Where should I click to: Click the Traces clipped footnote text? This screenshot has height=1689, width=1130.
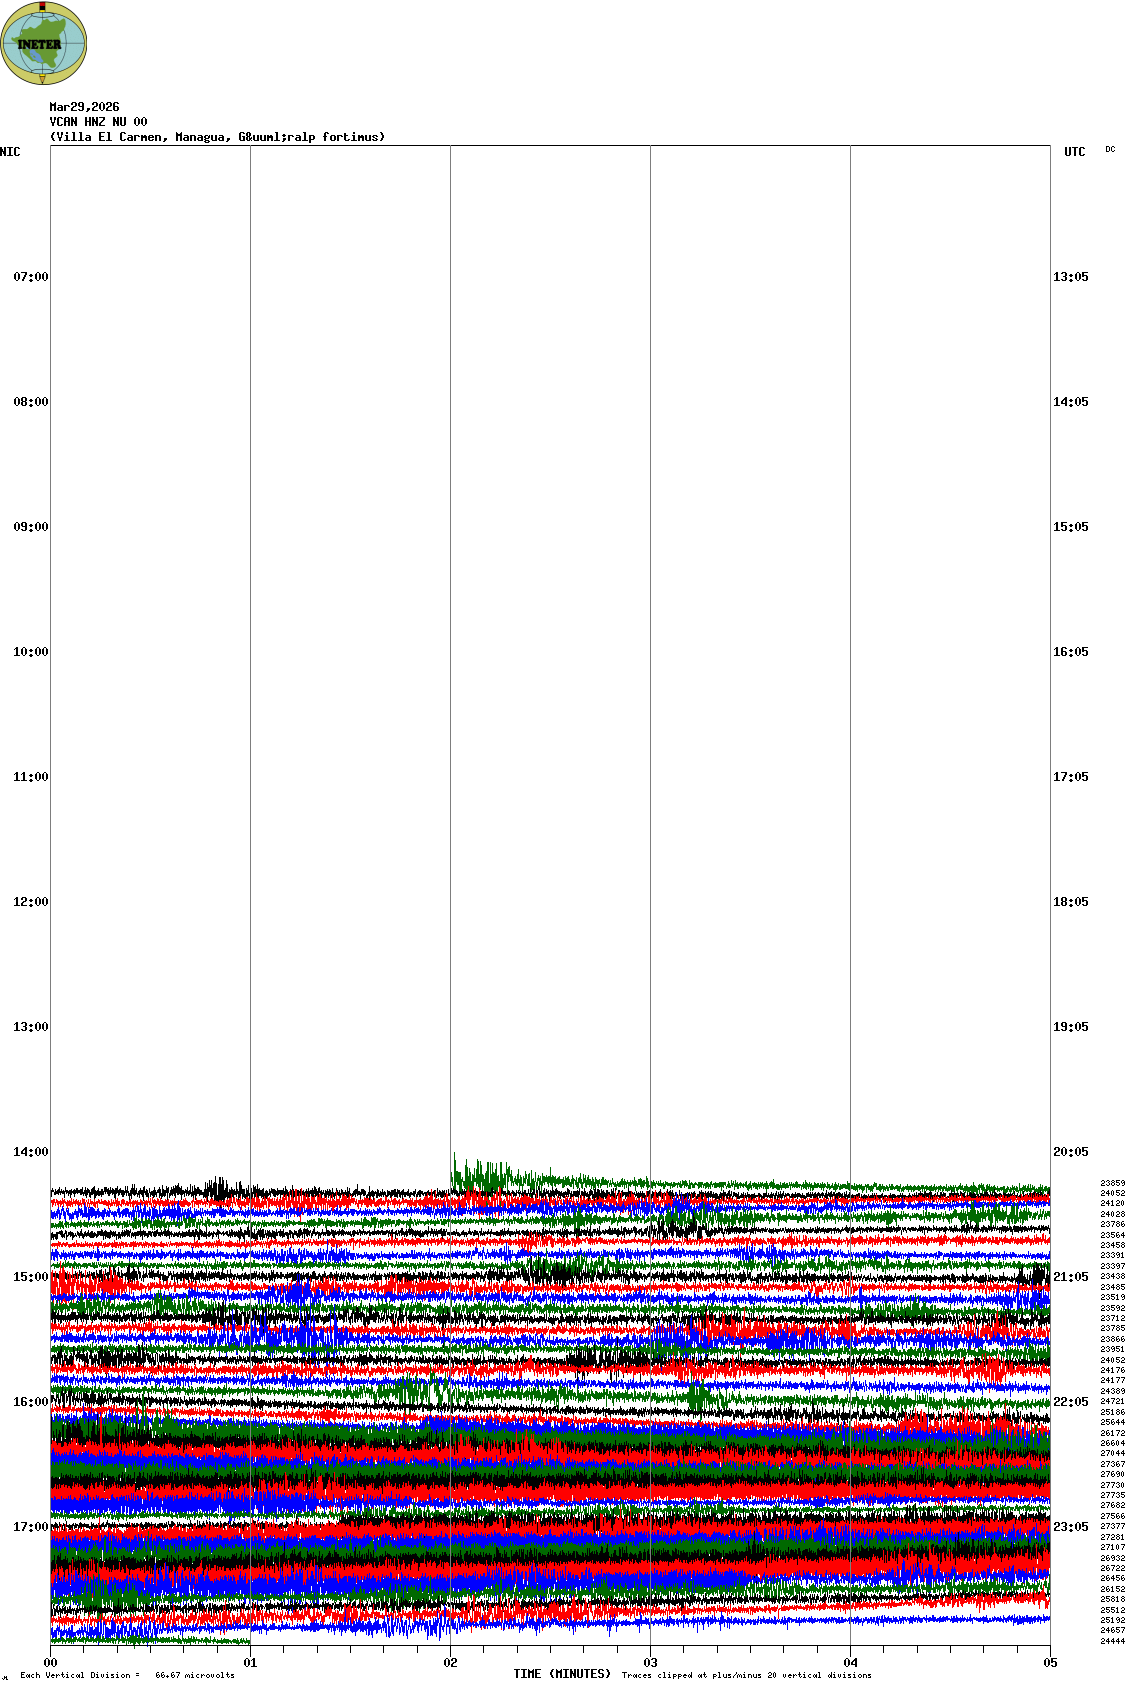coord(746,1675)
